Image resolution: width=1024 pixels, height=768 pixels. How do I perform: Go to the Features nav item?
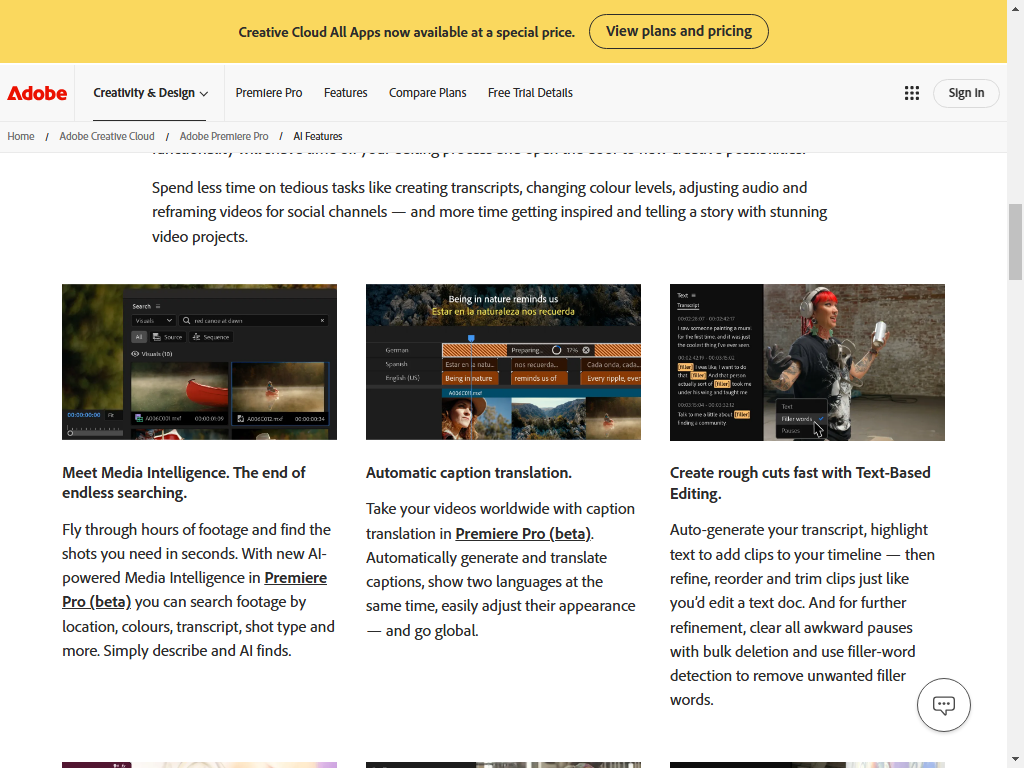[x=345, y=93]
